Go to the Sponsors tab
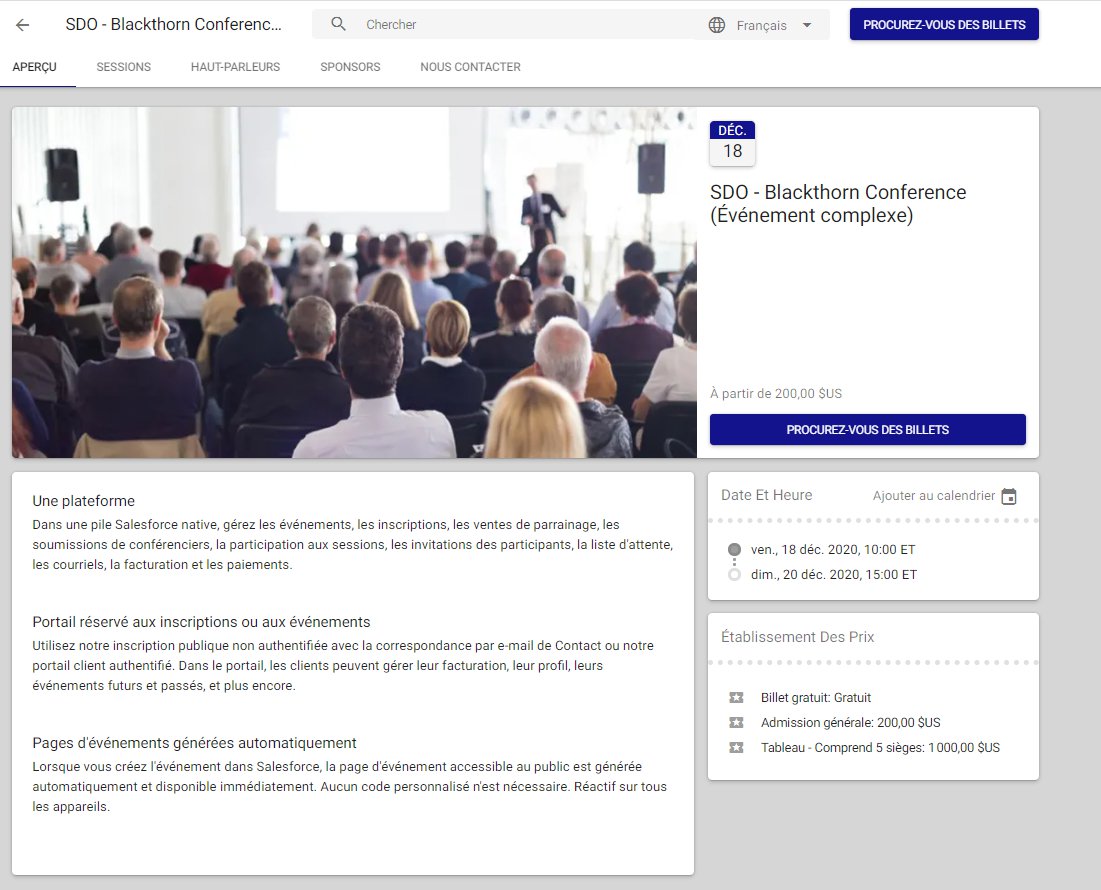Viewport: 1101px width, 890px height. (350, 67)
